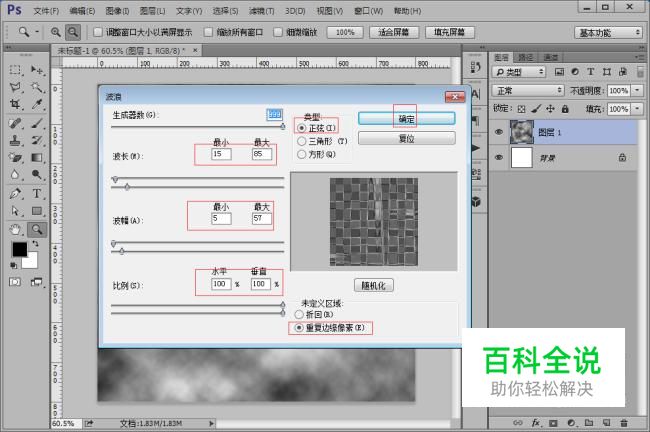Screen dimensions: 650x432
Task: Click 确定 button in wave dialog
Action: point(406,119)
